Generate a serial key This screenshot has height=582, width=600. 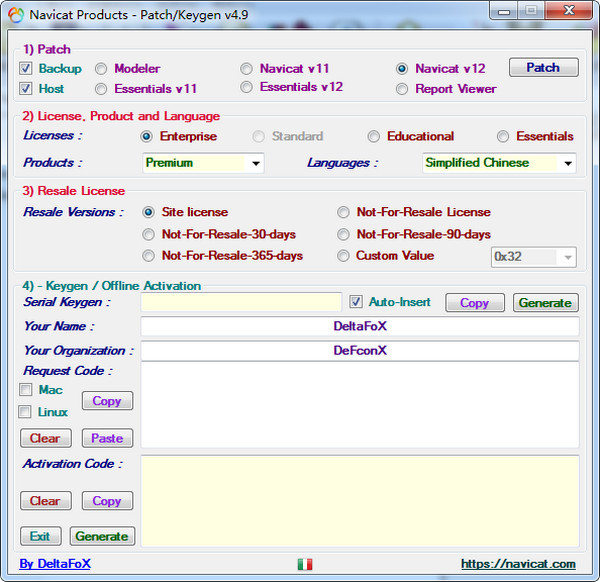pyautogui.click(x=546, y=303)
